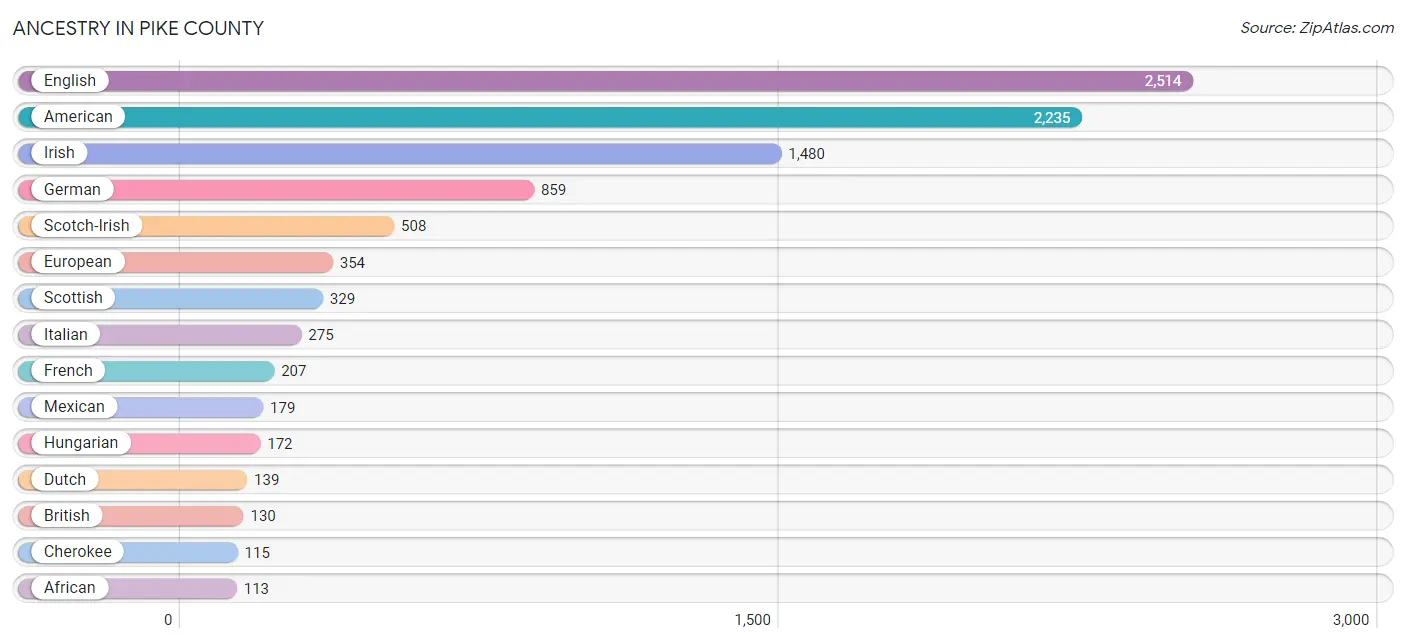1406x644 pixels.
Task: Click the Italian label pill
Action: (66, 334)
